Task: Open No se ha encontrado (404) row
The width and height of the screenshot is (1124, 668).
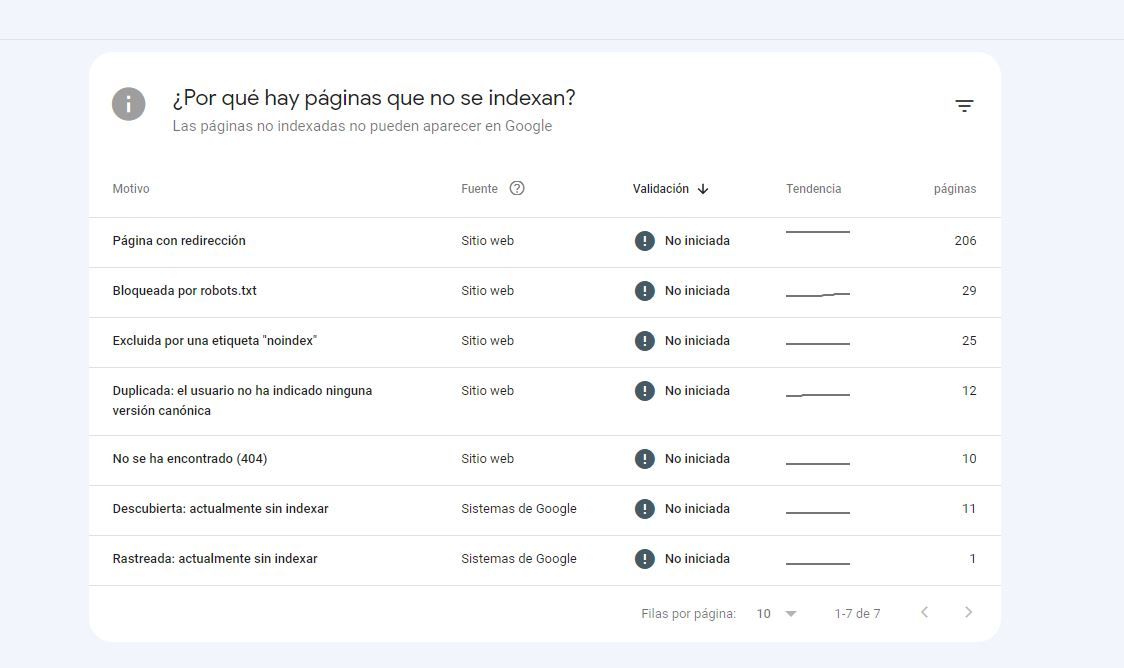Action: point(545,460)
